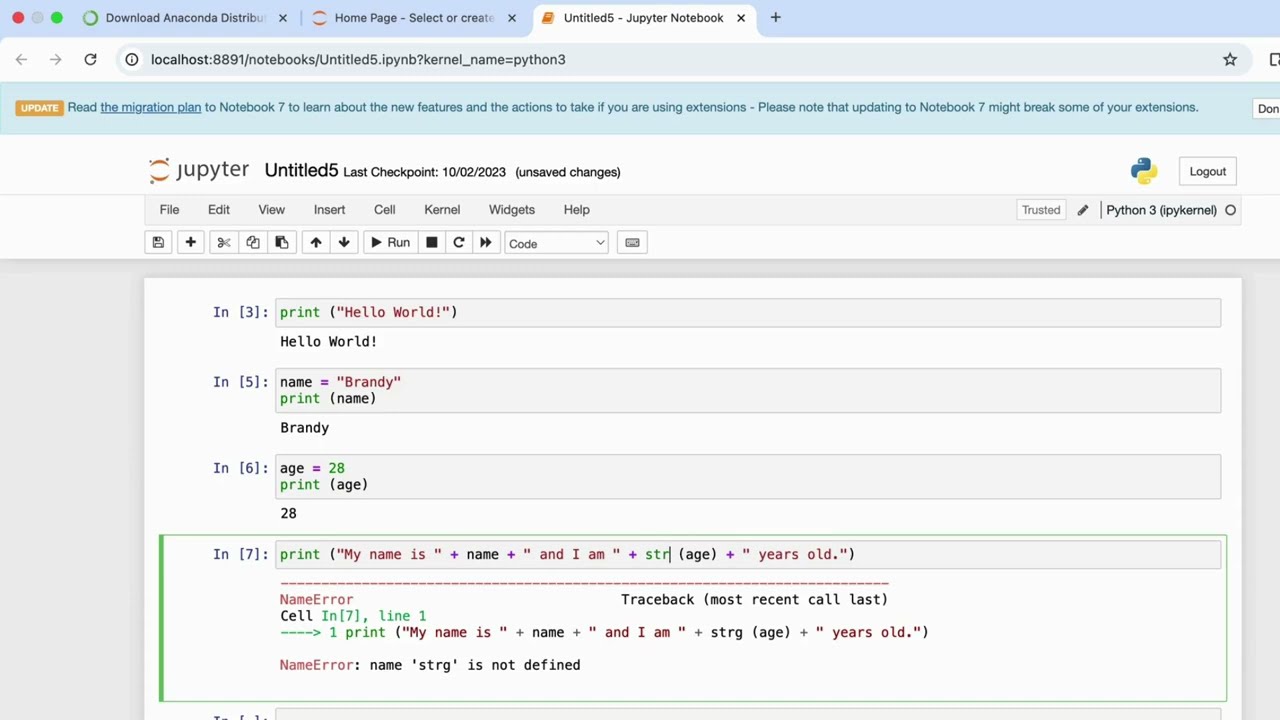
Task: Click the kernel idle circle indicator
Action: coord(1231,210)
